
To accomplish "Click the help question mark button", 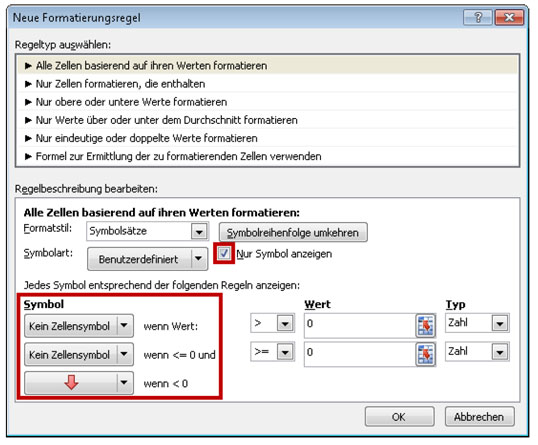I will [x=478, y=17].
